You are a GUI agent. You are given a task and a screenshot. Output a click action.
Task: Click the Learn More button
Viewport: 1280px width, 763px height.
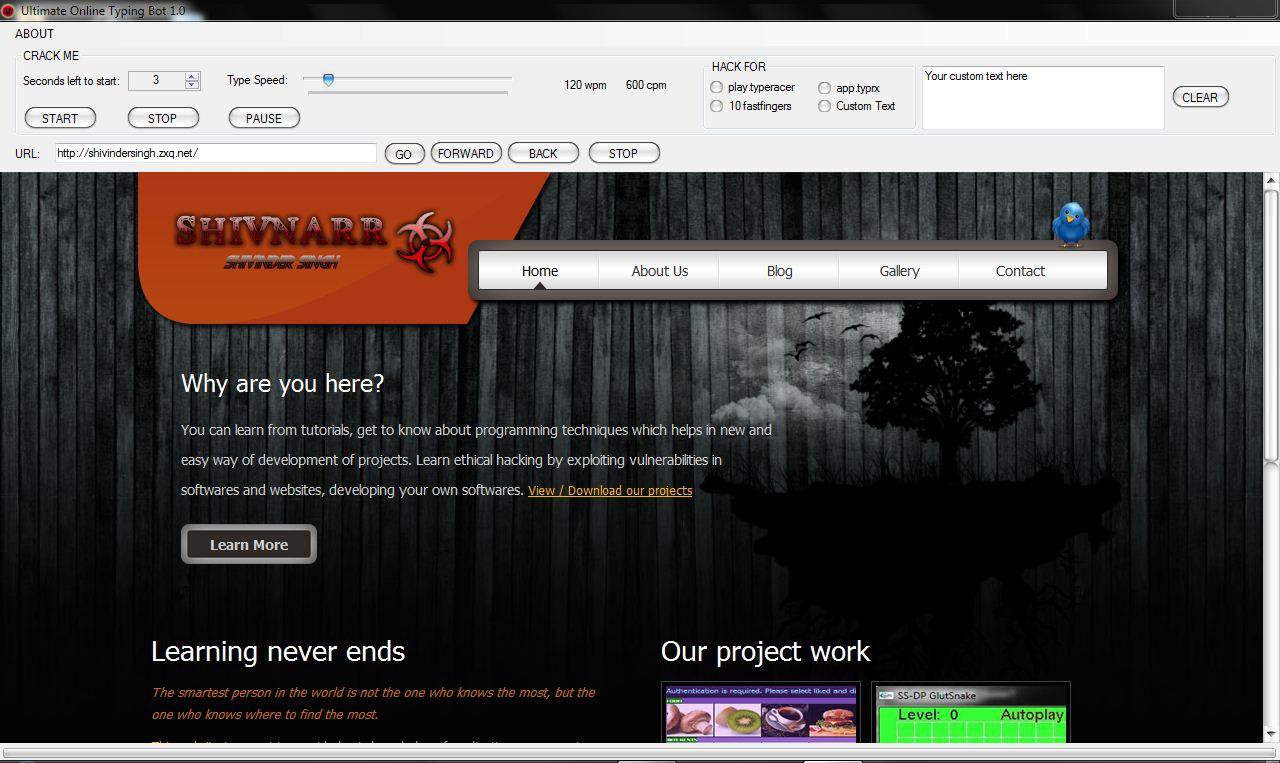point(249,544)
